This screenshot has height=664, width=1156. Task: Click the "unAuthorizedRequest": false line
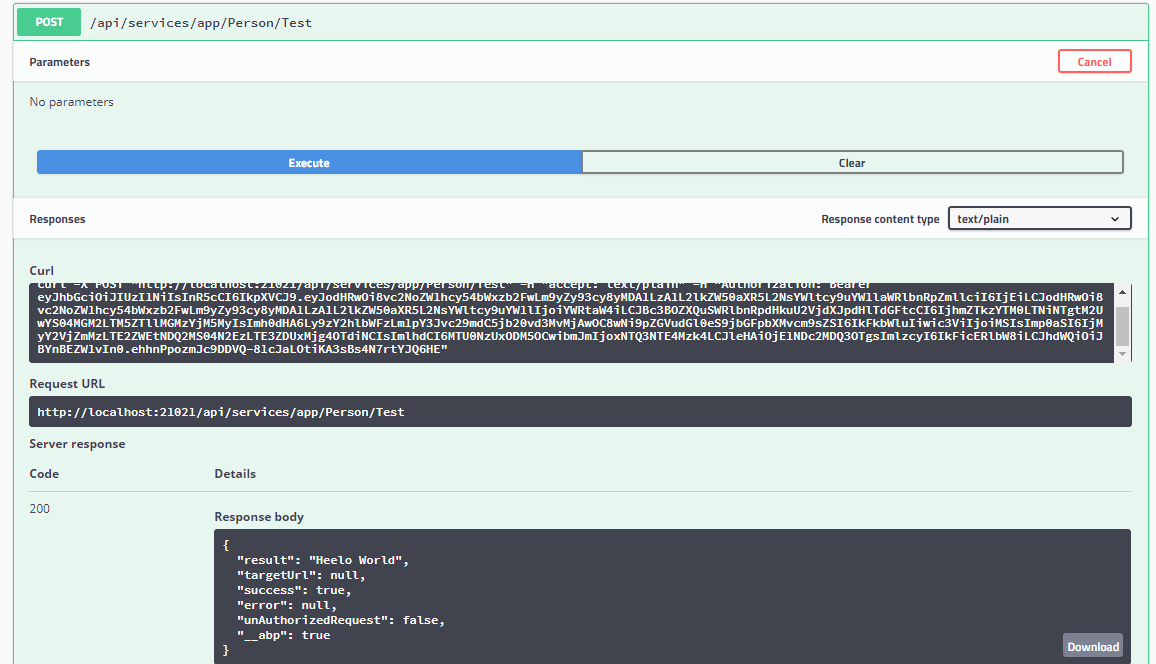341,621
